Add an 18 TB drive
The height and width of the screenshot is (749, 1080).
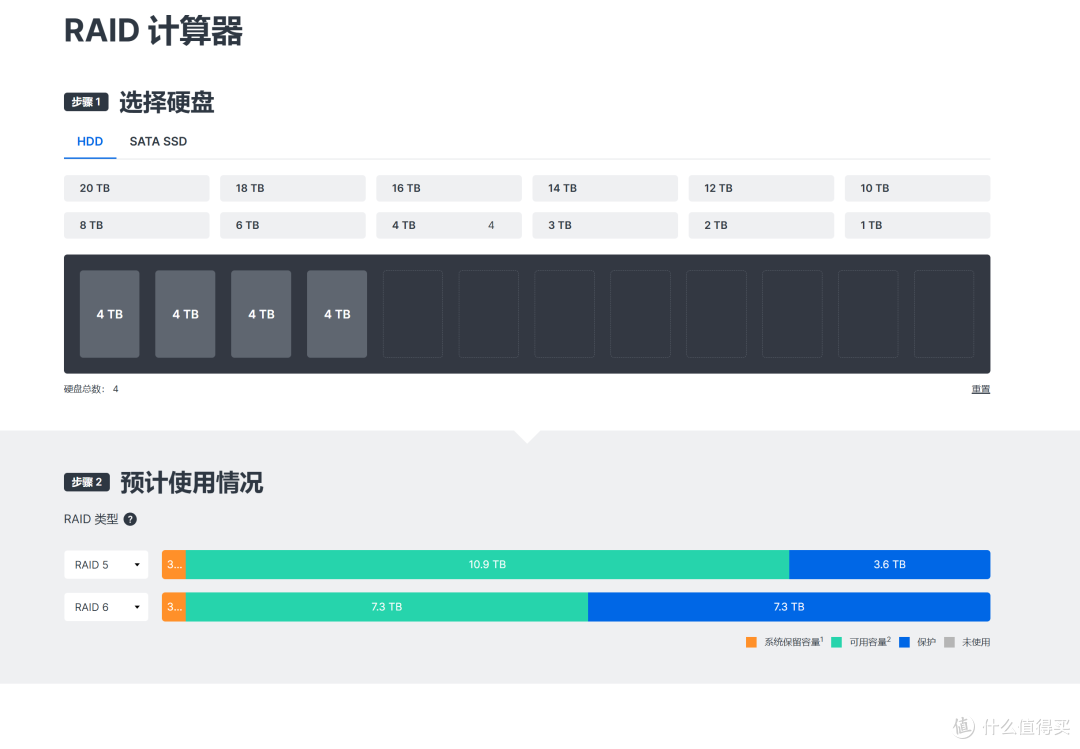coord(293,188)
